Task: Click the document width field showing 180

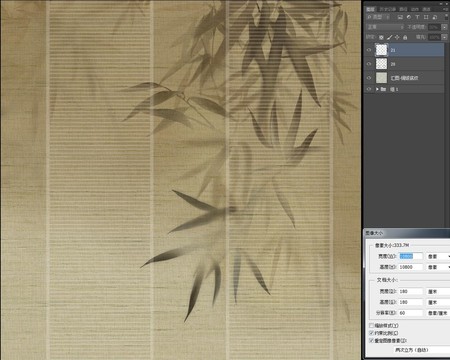Action: (411, 291)
